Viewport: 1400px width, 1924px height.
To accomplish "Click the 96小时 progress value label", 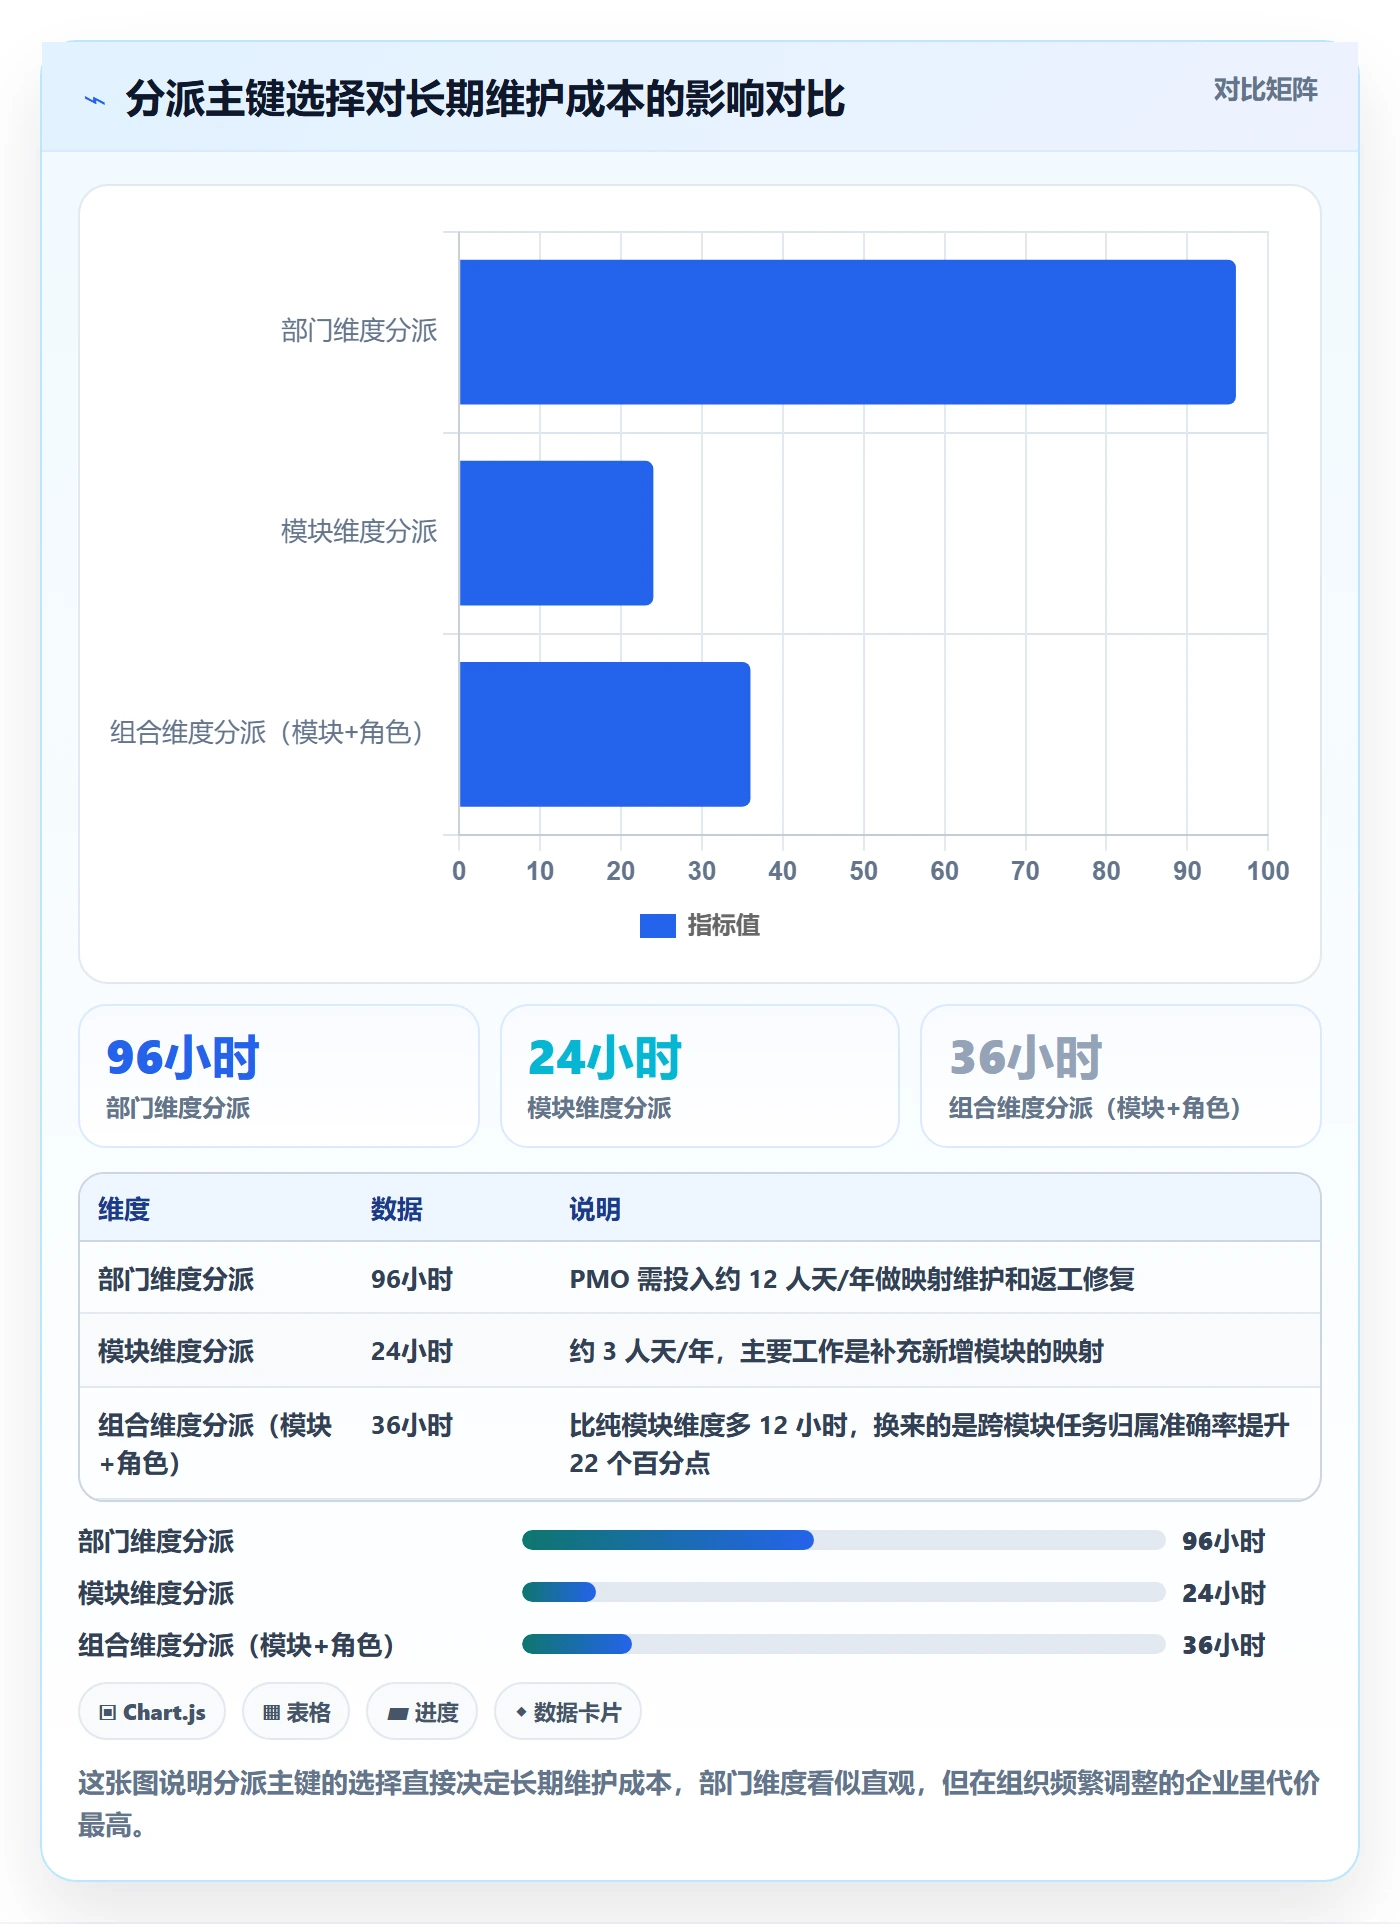I will [x=1224, y=1541].
